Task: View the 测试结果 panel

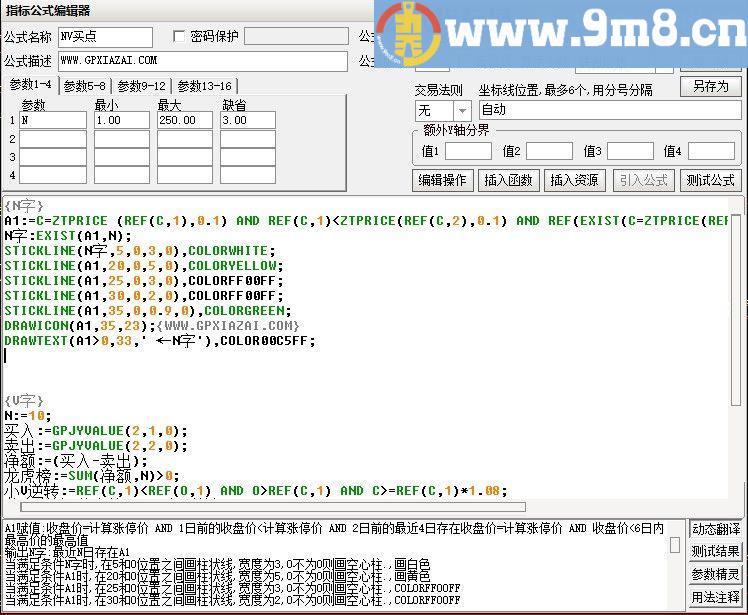Action: click(716, 551)
